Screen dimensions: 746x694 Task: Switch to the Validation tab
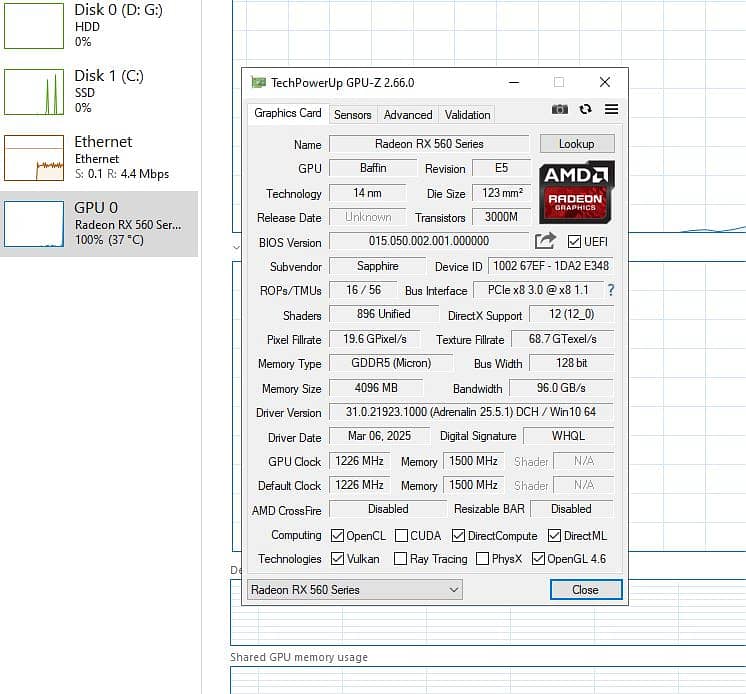click(467, 115)
